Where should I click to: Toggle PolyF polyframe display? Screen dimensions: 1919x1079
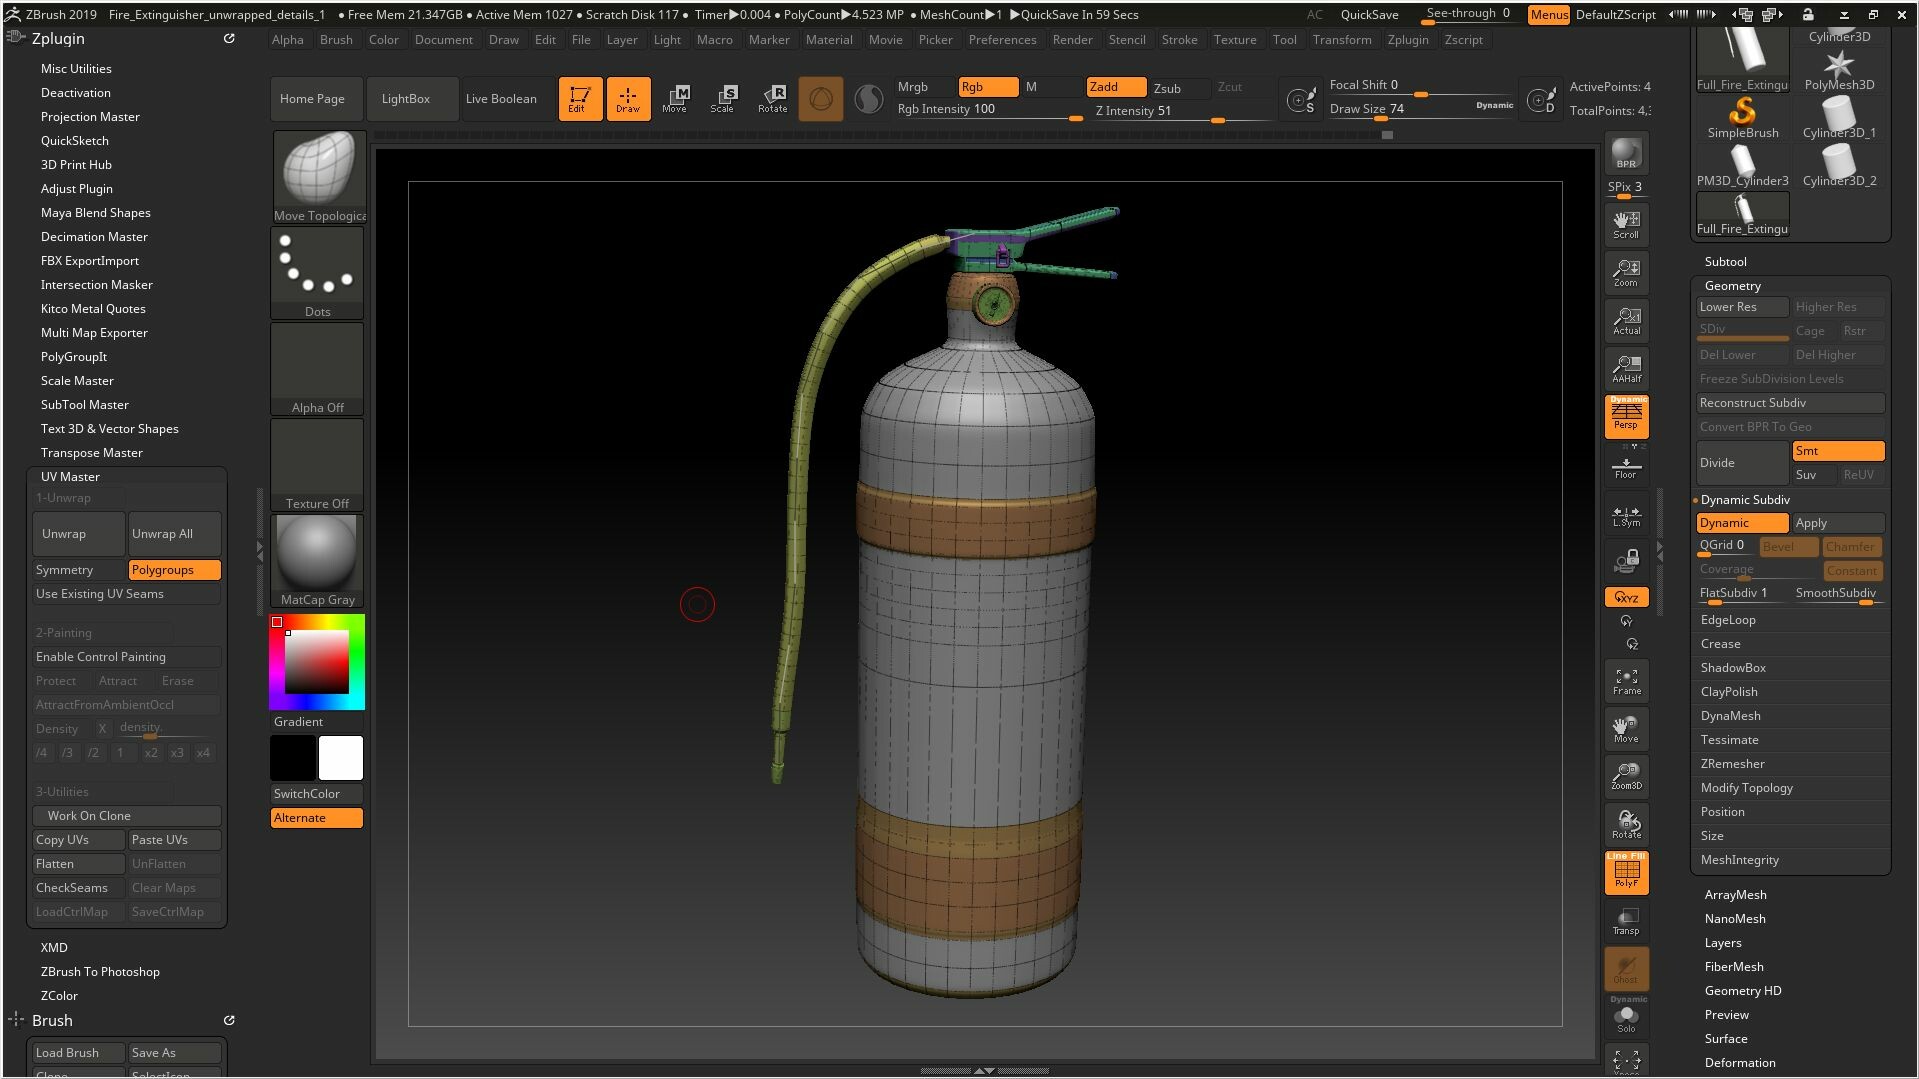[x=1626, y=872]
